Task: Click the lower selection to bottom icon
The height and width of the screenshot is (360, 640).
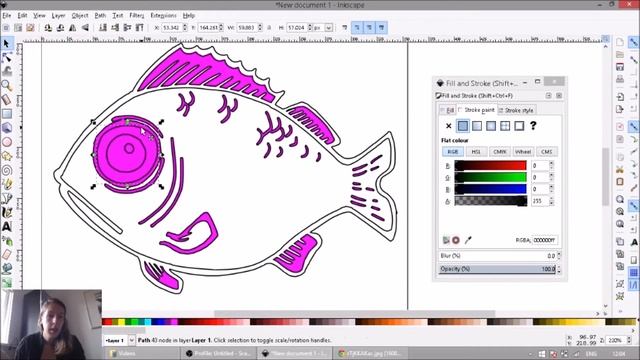Action: click(x=103, y=28)
